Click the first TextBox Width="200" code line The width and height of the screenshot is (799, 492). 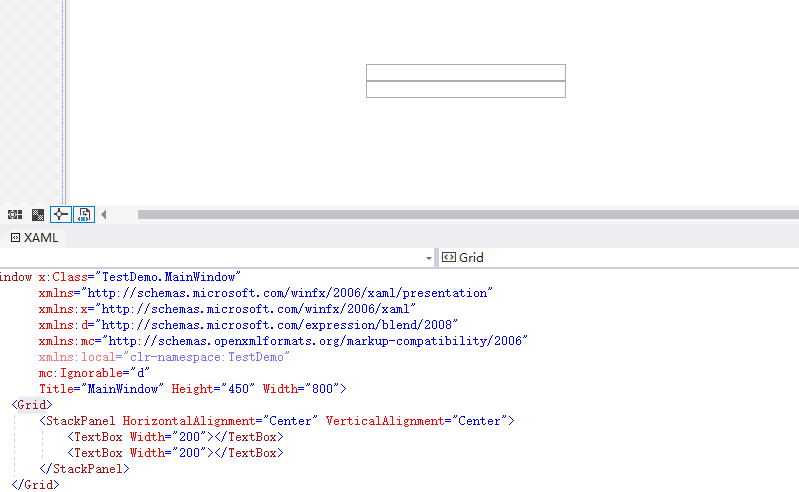175,437
